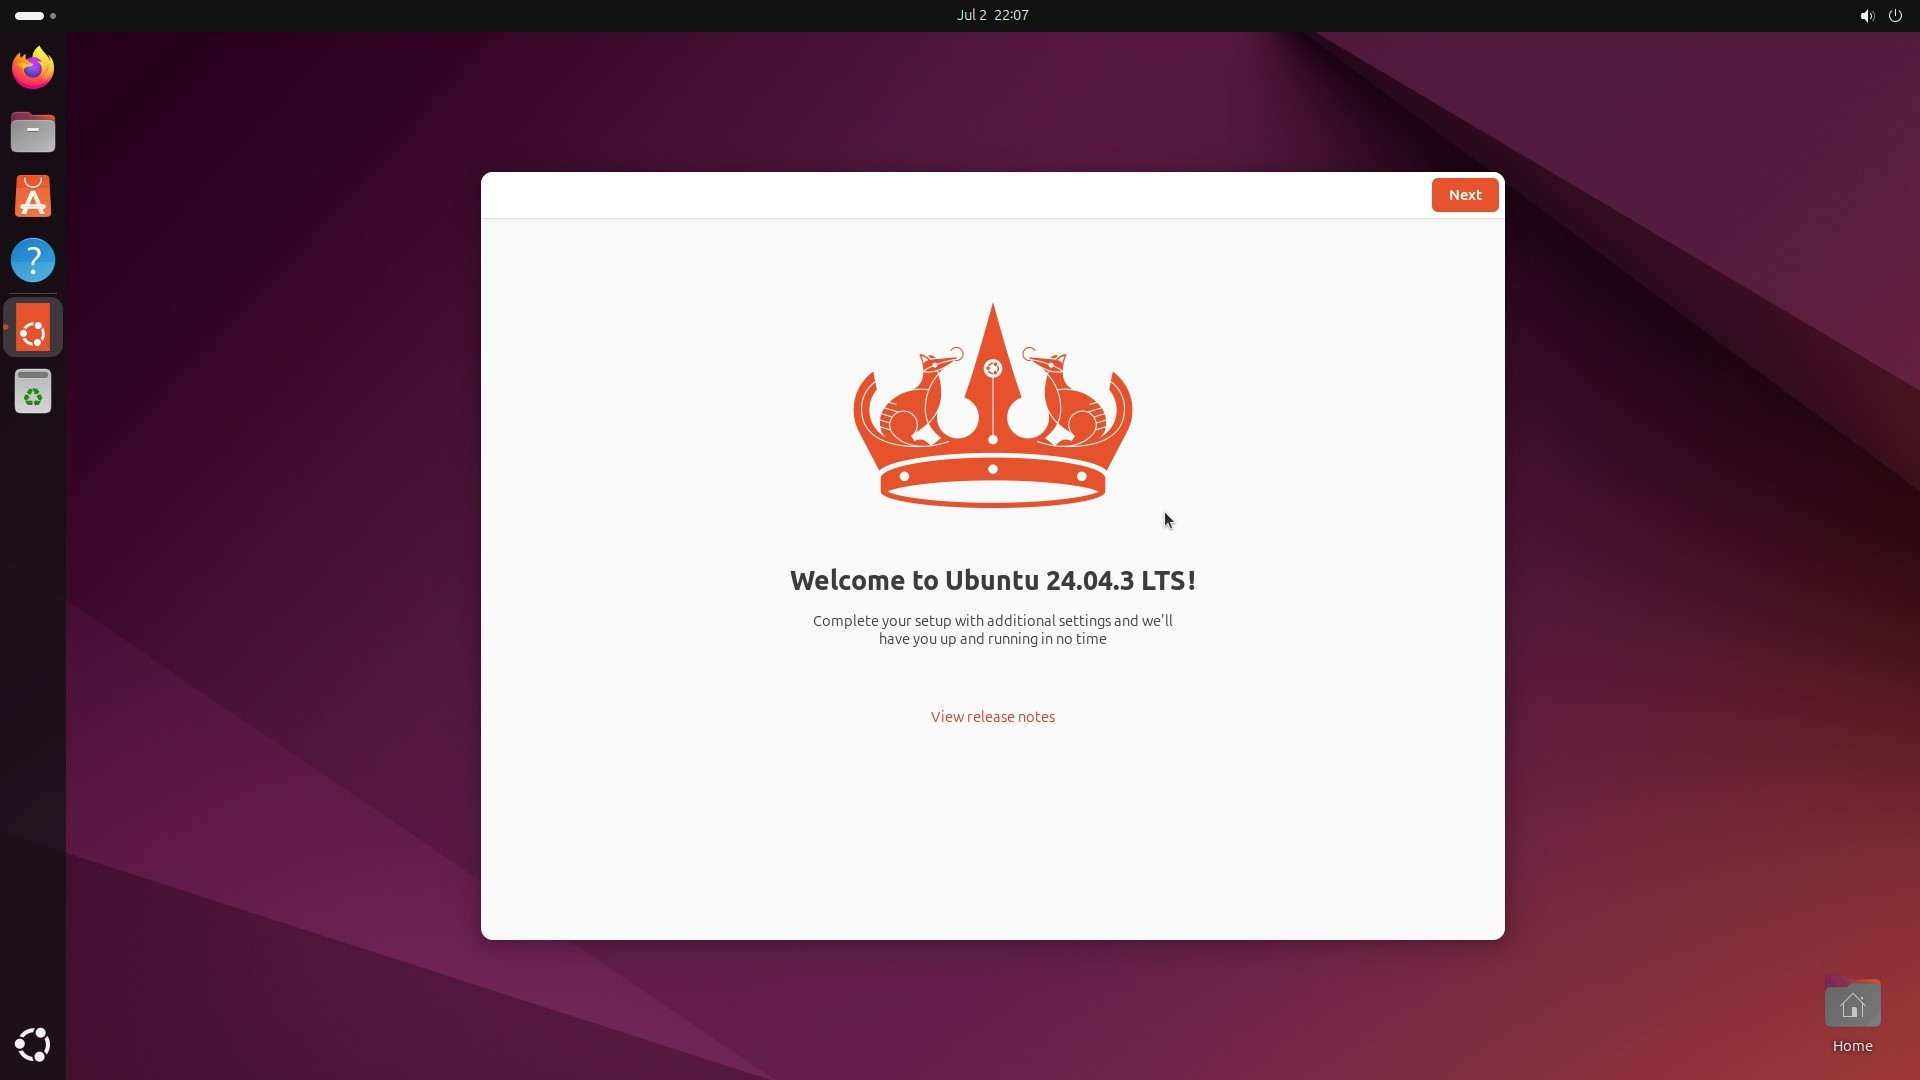Open Firefox from the dock
This screenshot has width=1920, height=1080.
point(32,67)
